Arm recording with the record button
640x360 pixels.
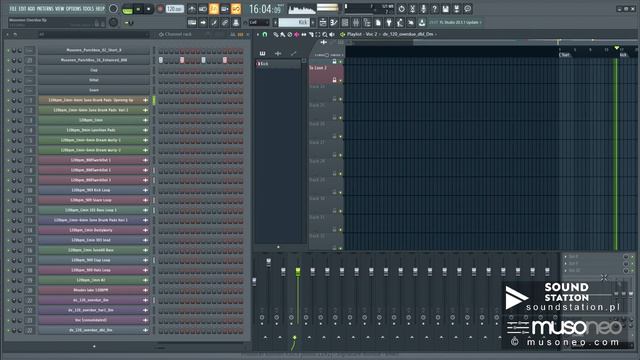pos(160,9)
